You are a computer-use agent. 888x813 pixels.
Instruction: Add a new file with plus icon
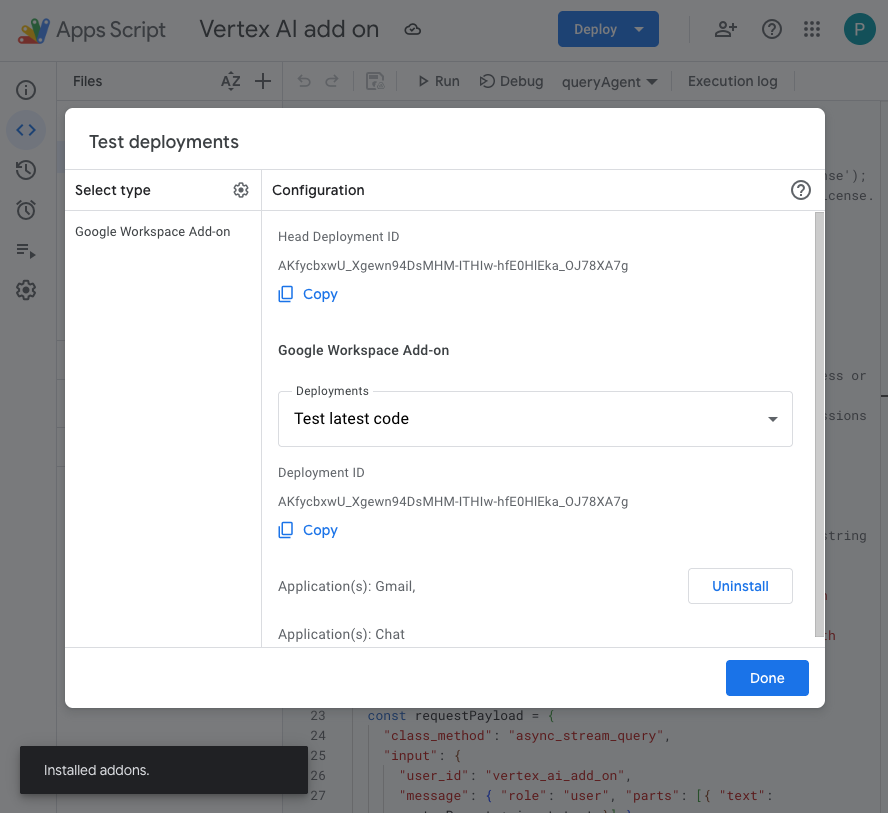coord(263,81)
